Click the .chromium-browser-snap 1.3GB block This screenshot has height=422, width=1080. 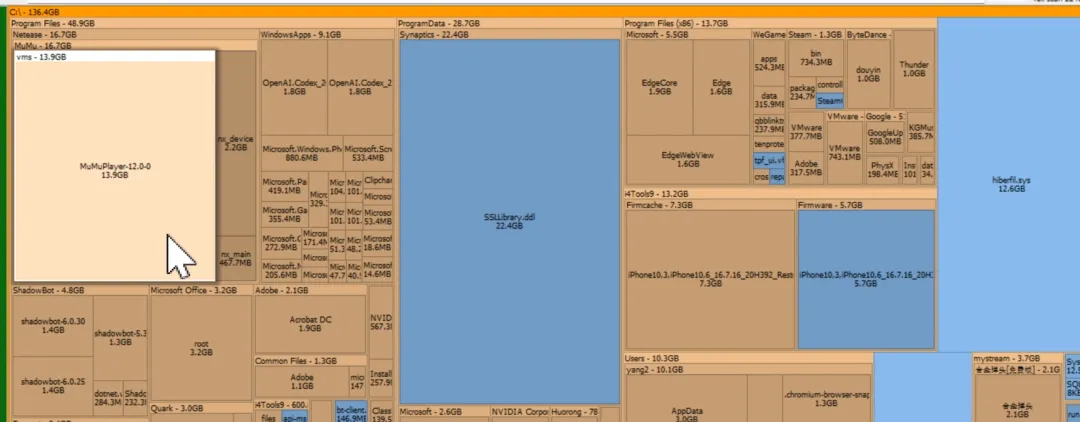[x=827, y=399]
